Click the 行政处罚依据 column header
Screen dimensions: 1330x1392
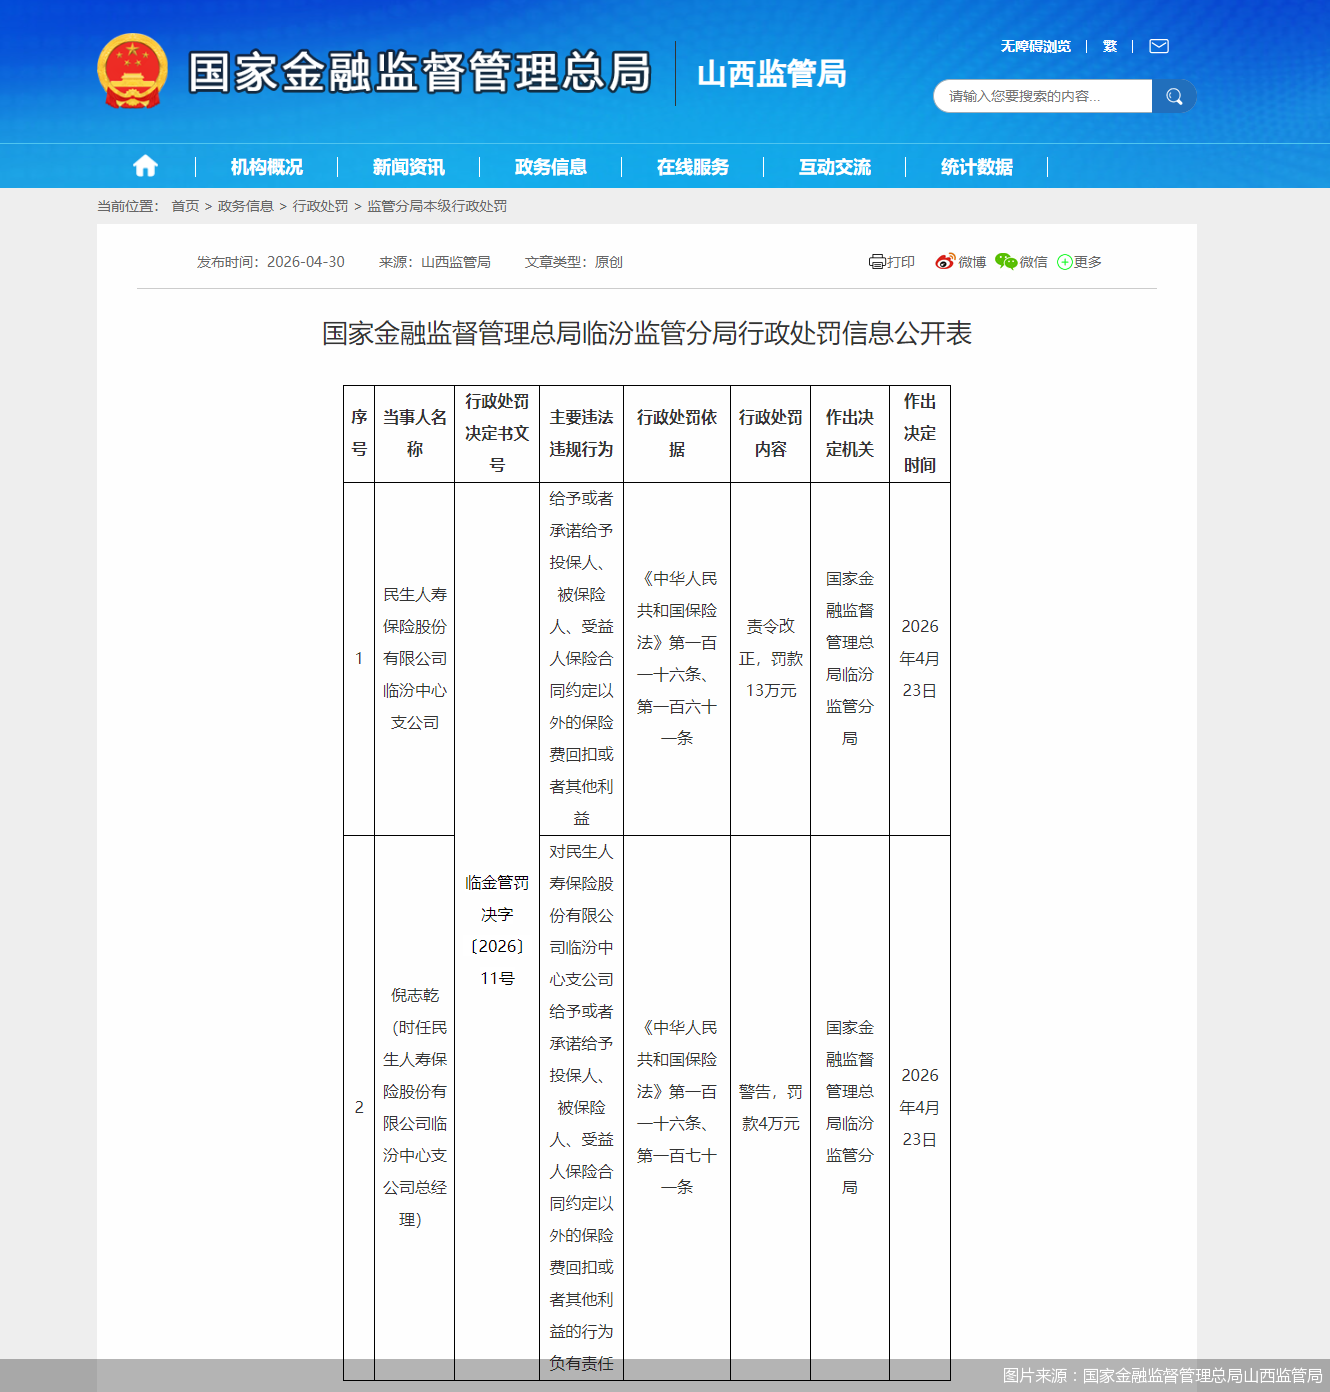pyautogui.click(x=677, y=433)
